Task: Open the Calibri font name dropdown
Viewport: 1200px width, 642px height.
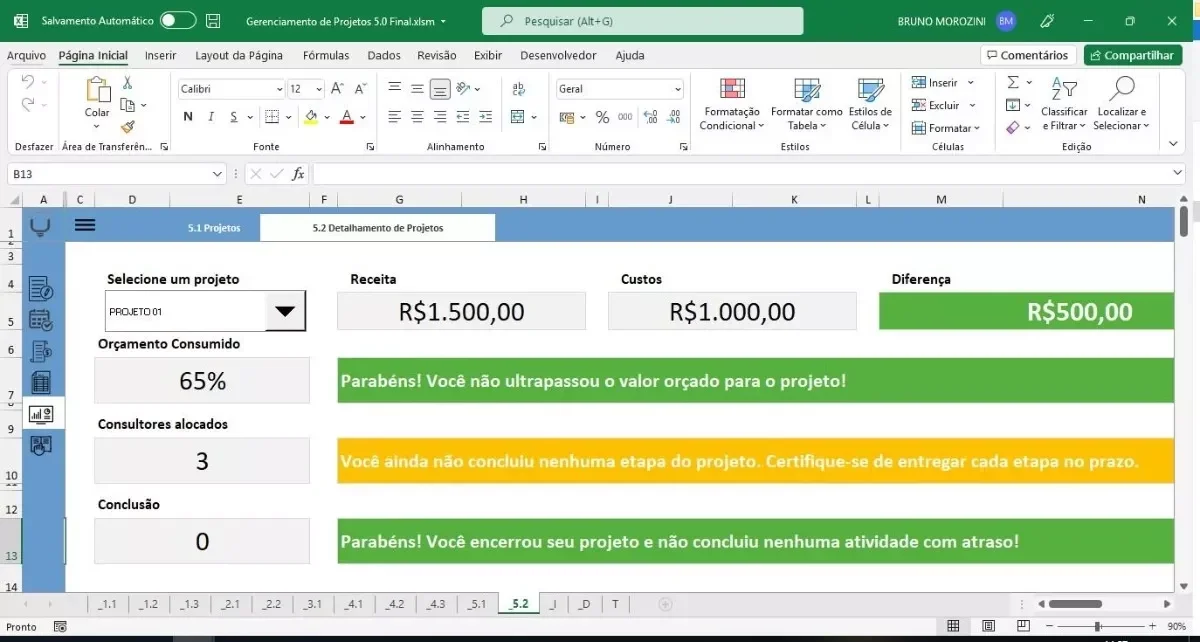Action: click(x=279, y=89)
